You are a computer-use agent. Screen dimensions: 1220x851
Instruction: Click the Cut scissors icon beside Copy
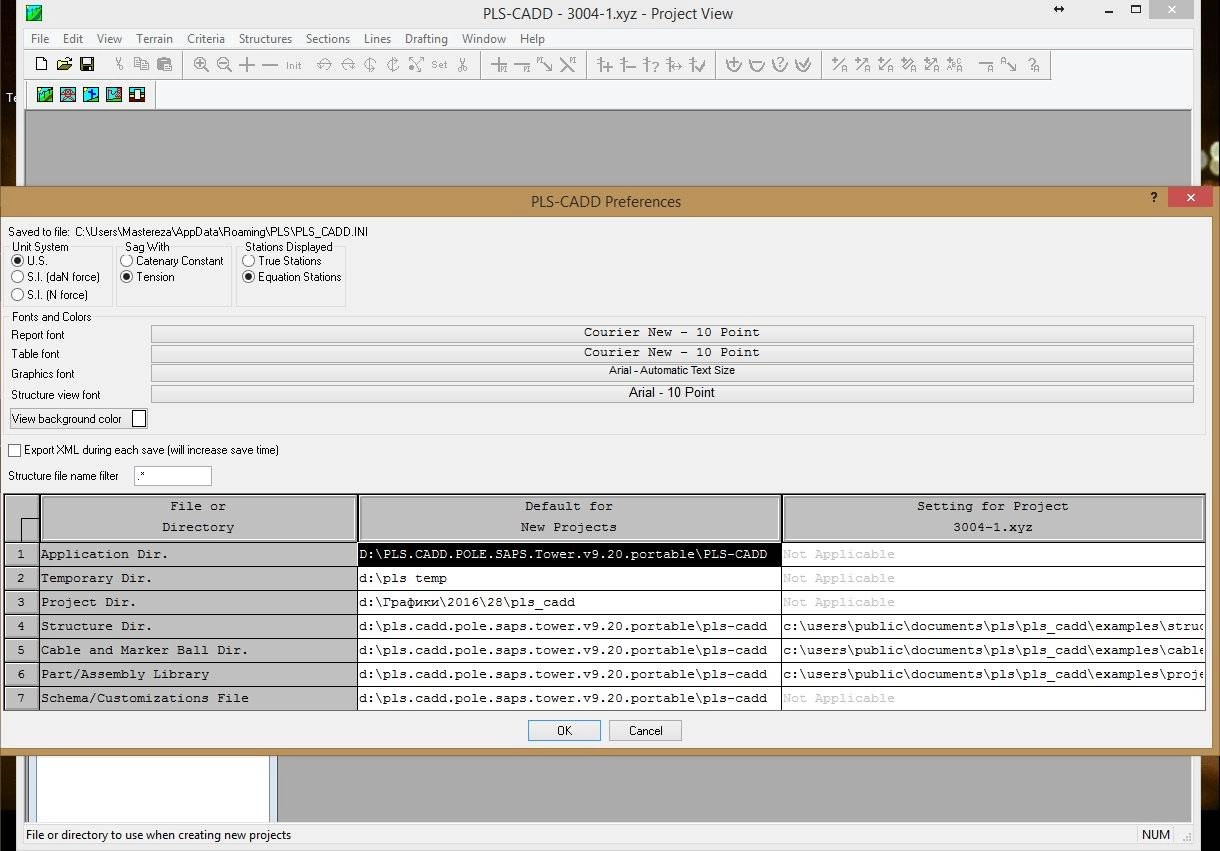point(119,65)
